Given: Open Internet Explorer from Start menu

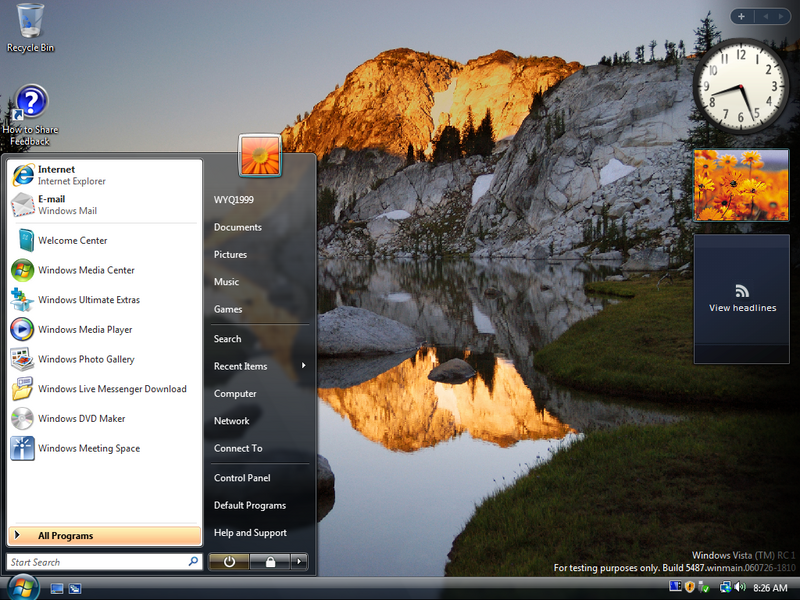Looking at the screenshot, I should point(70,175).
